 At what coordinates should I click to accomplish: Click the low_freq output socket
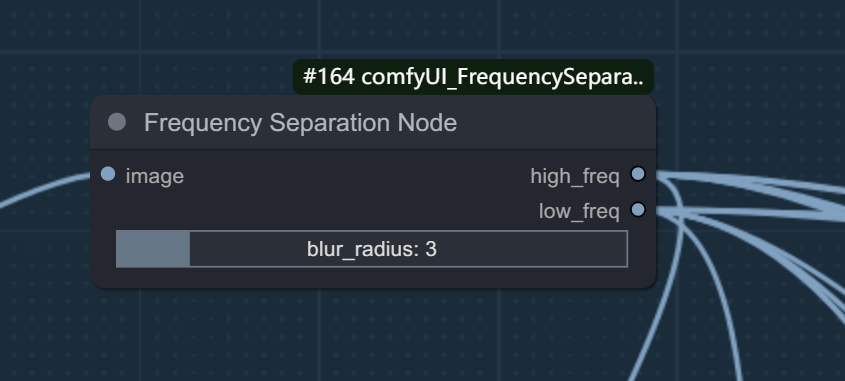coord(638,210)
